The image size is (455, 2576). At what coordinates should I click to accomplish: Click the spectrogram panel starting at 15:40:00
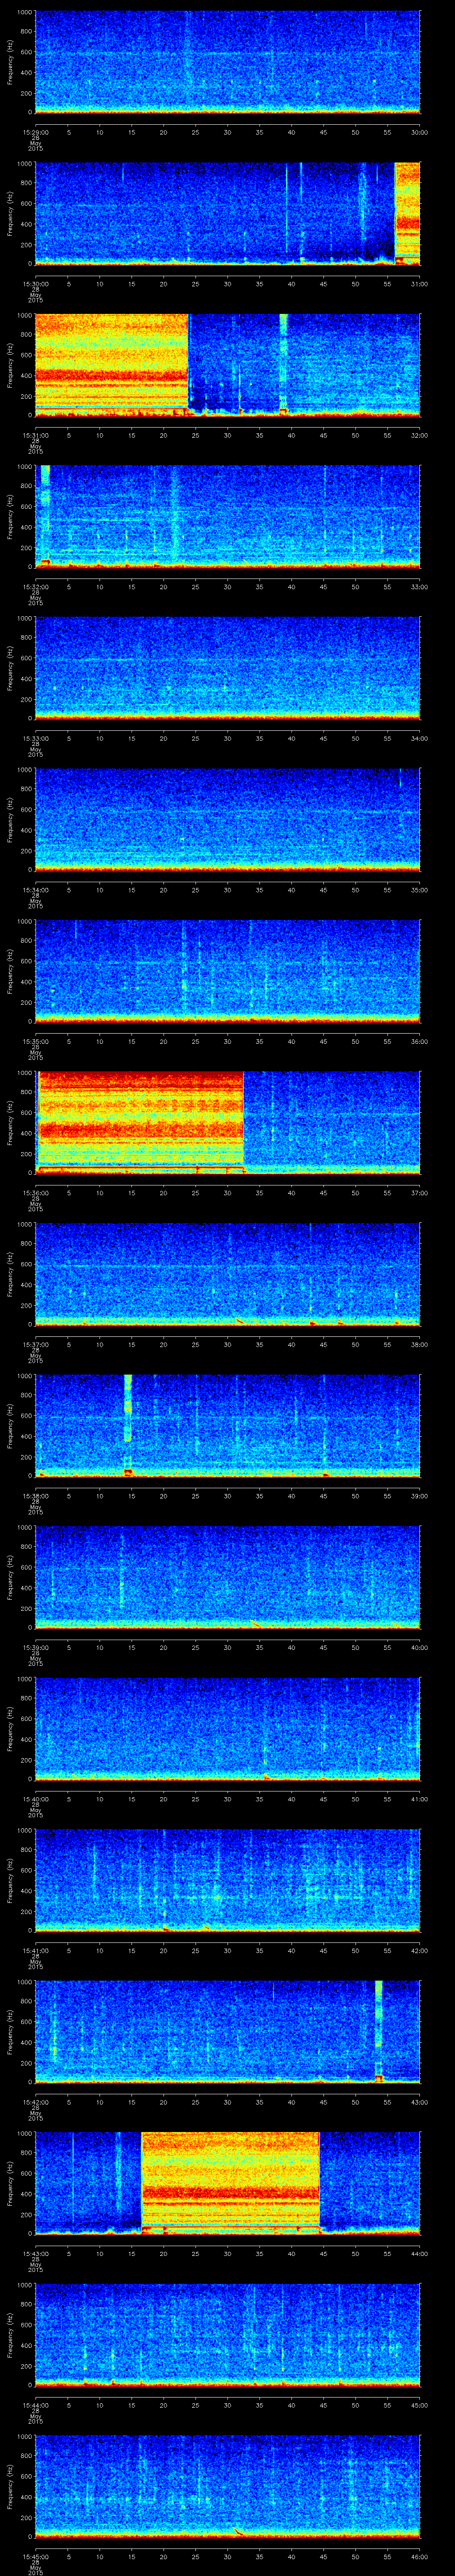pyautogui.click(x=227, y=1729)
